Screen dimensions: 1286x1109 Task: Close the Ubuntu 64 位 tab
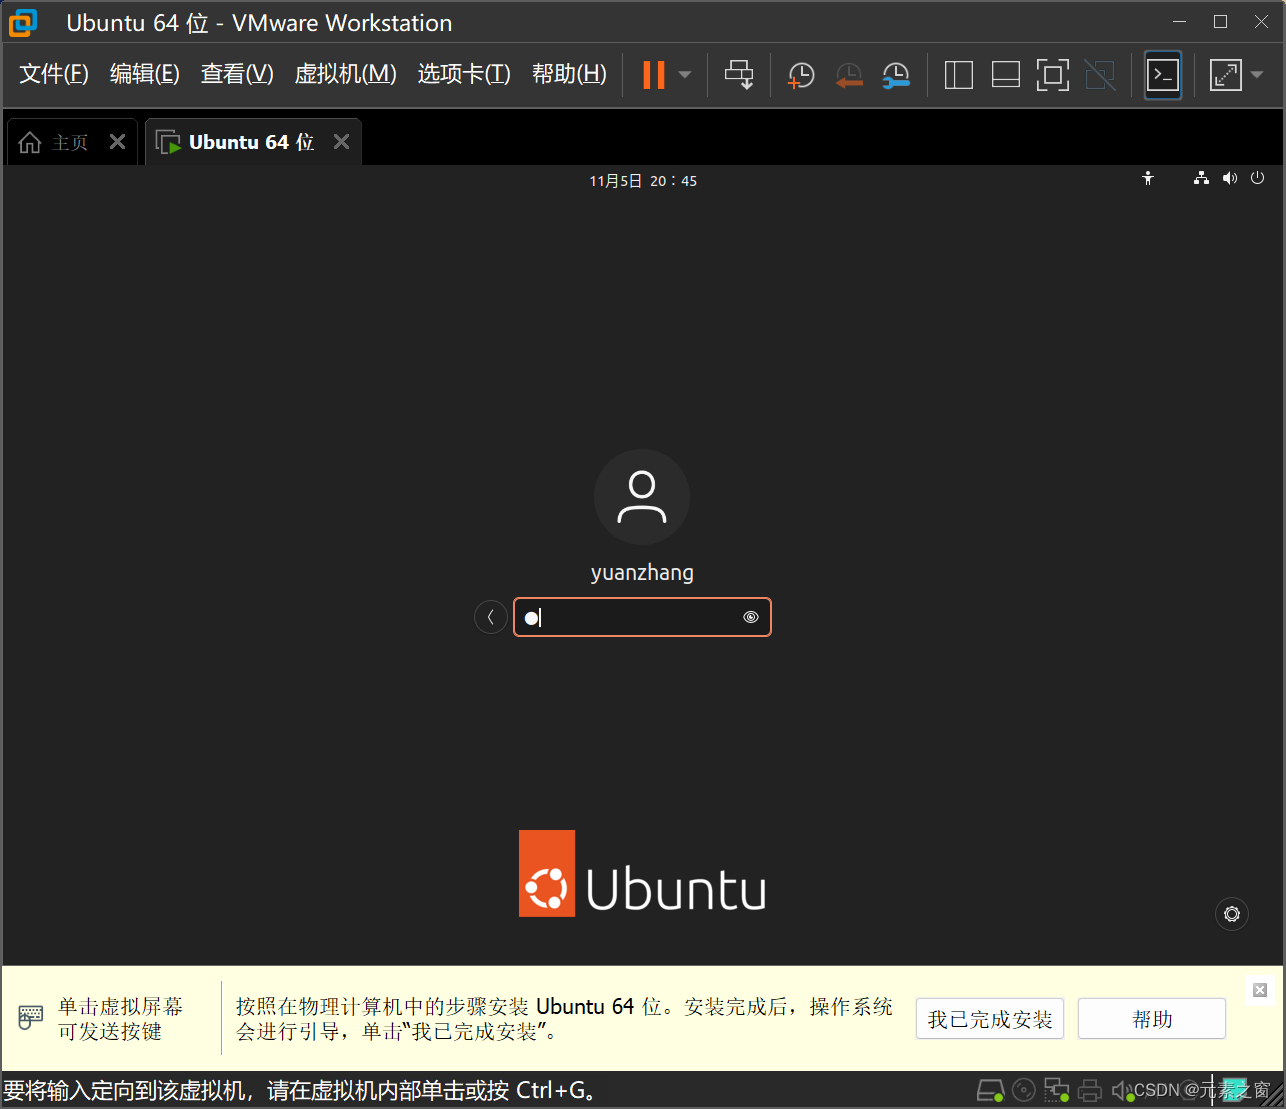(341, 142)
